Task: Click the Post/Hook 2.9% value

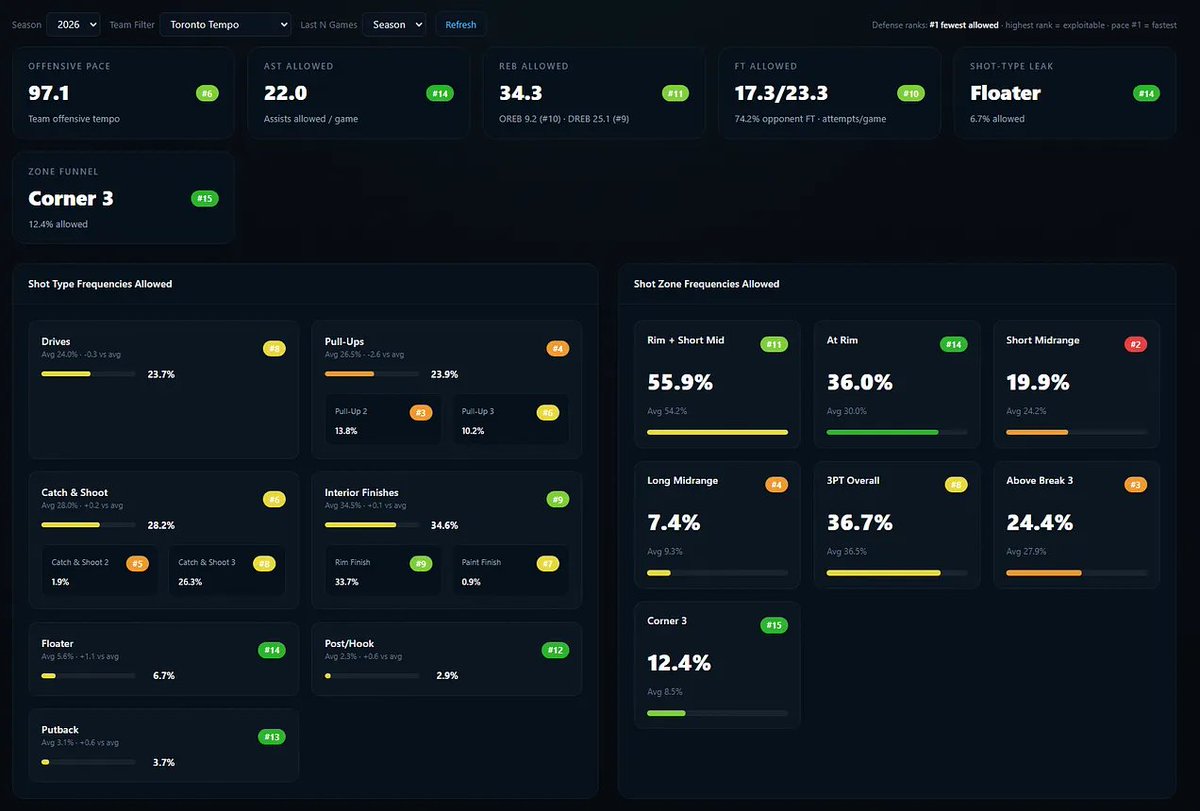Action: point(448,676)
